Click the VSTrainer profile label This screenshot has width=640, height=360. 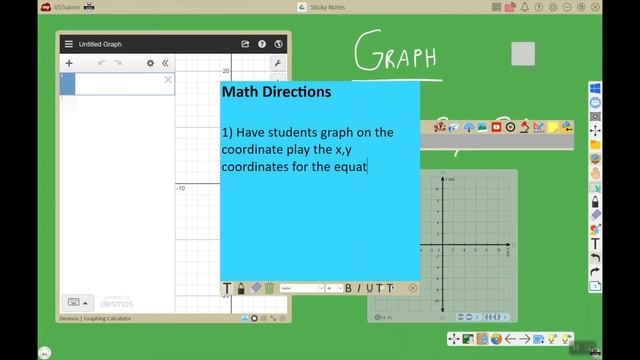point(67,7)
